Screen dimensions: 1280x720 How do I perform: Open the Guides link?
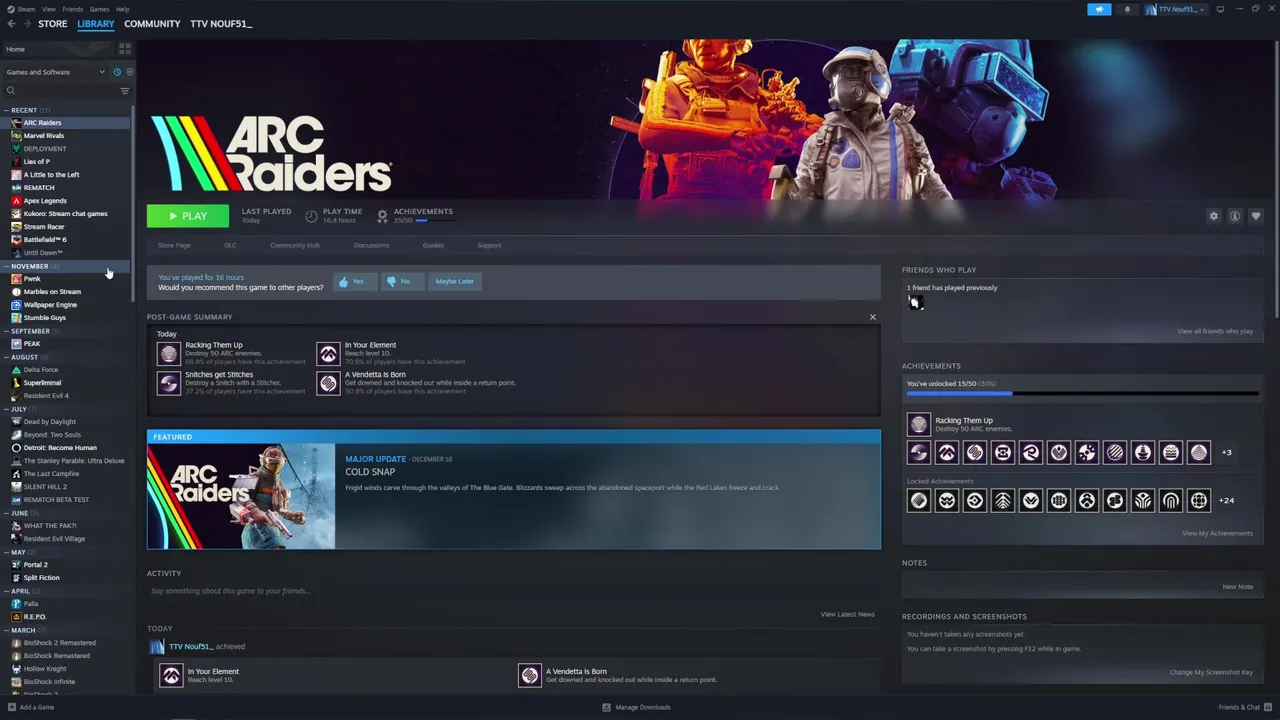coord(433,245)
